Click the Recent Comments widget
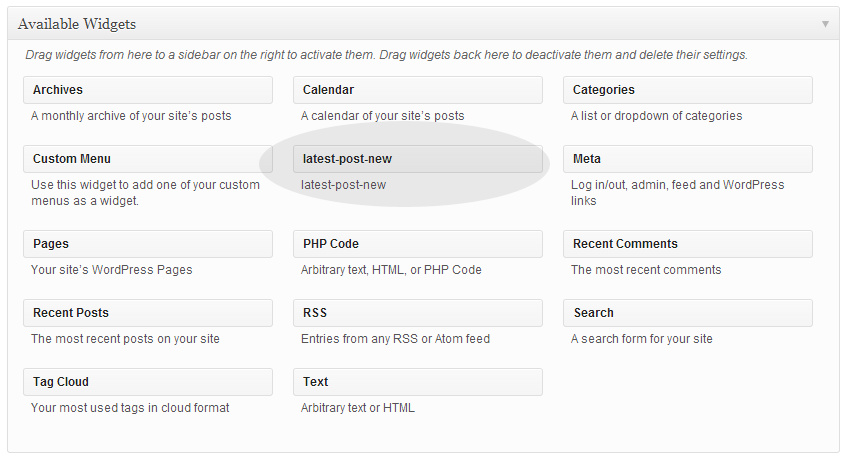Screen dimensions: 851x457 point(688,244)
